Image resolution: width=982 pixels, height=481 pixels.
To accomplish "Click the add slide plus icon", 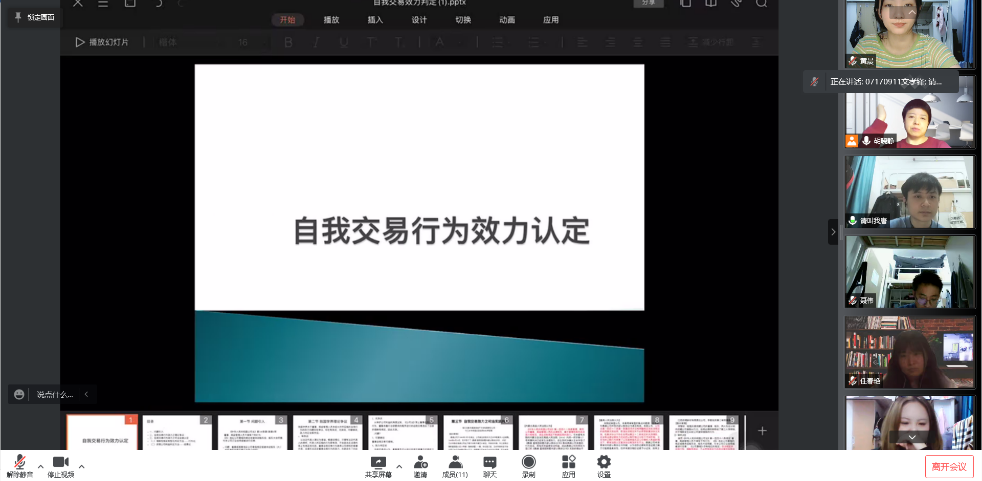I will point(762,431).
